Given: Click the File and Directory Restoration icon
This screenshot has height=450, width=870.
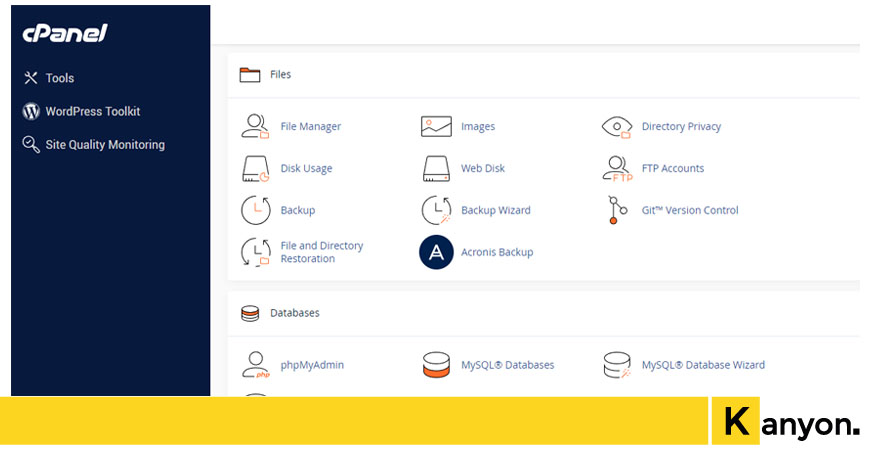Looking at the screenshot, I should pyautogui.click(x=256, y=252).
